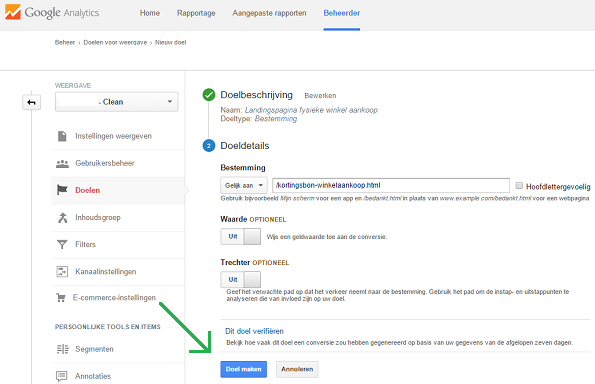The image size is (595, 384).
Task: Click the flag icon next to Doelen
Action: point(62,190)
